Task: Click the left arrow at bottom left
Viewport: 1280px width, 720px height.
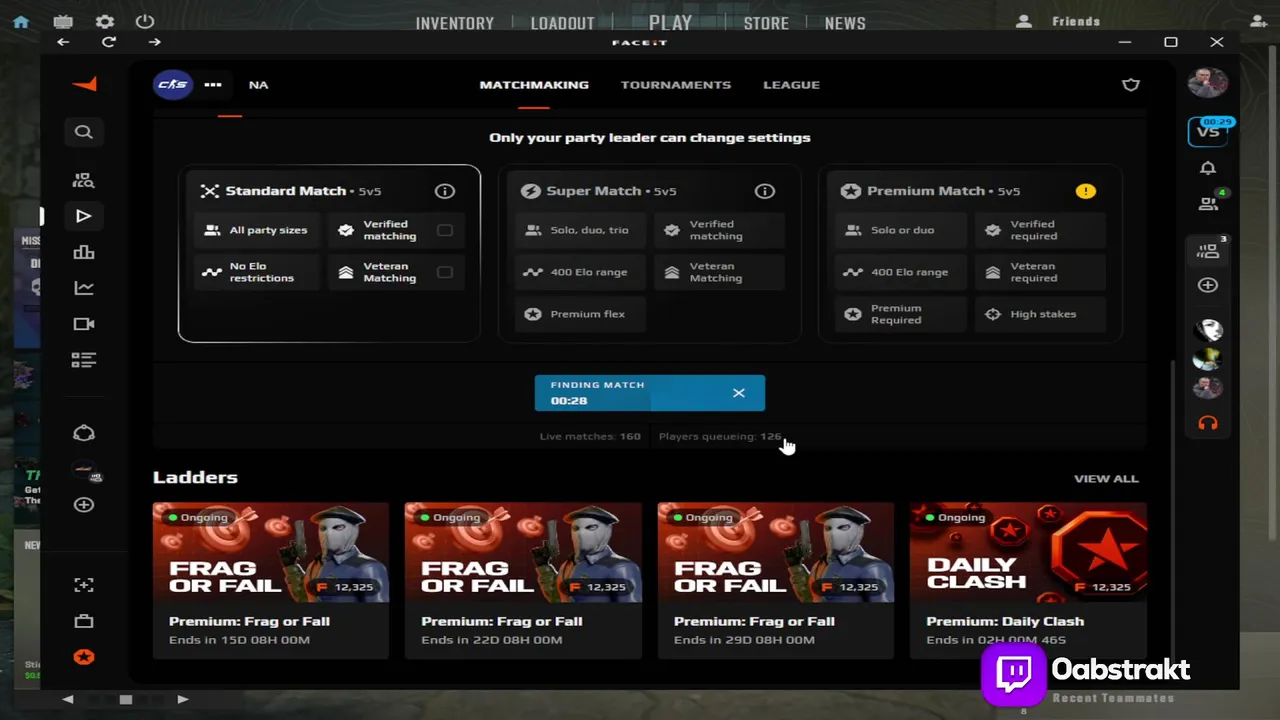Action: point(68,700)
